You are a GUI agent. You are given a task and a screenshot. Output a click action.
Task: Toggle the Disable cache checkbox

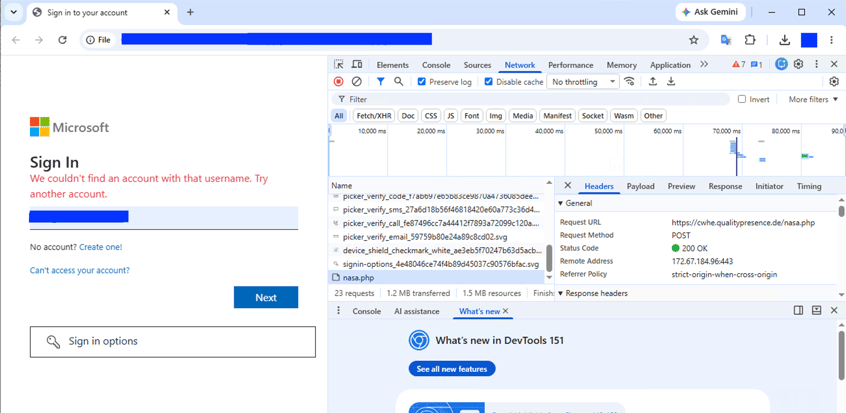coord(488,82)
